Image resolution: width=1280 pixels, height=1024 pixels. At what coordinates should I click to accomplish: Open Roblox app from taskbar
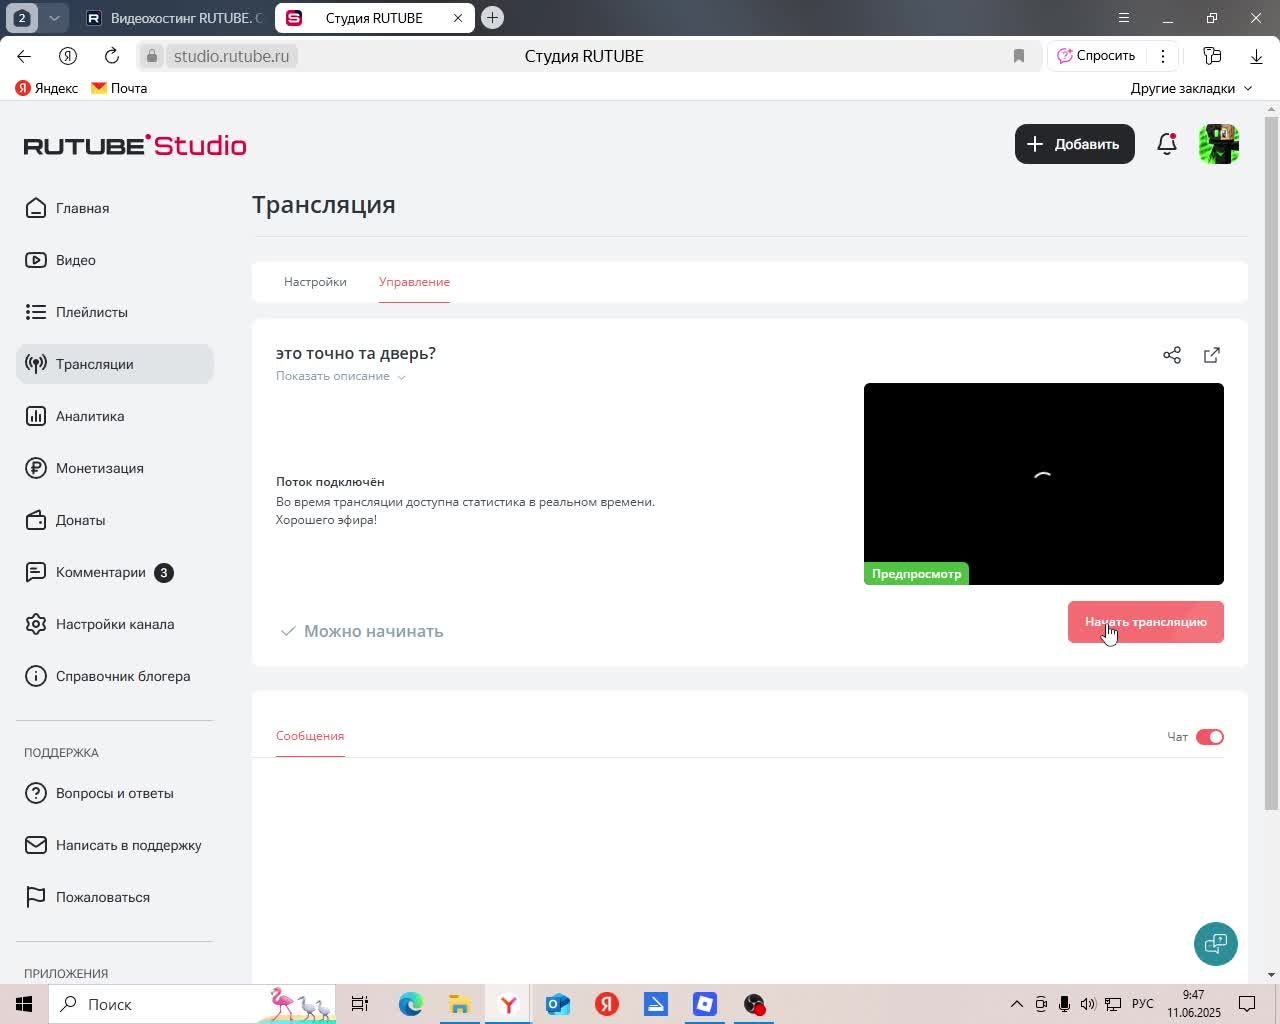click(x=705, y=1004)
